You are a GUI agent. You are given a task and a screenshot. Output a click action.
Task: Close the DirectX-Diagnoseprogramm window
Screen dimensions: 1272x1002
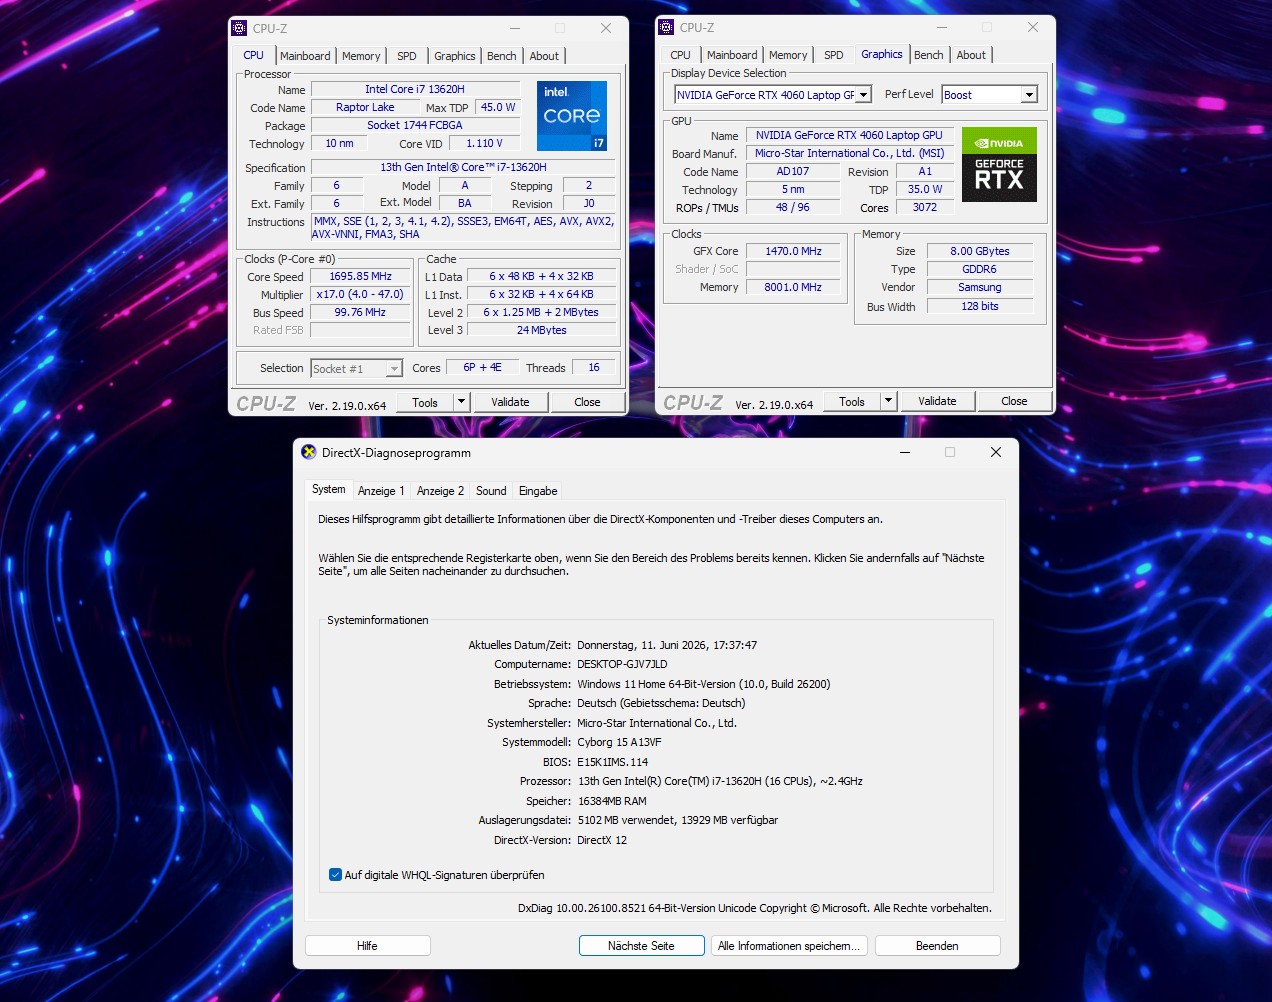tap(996, 452)
